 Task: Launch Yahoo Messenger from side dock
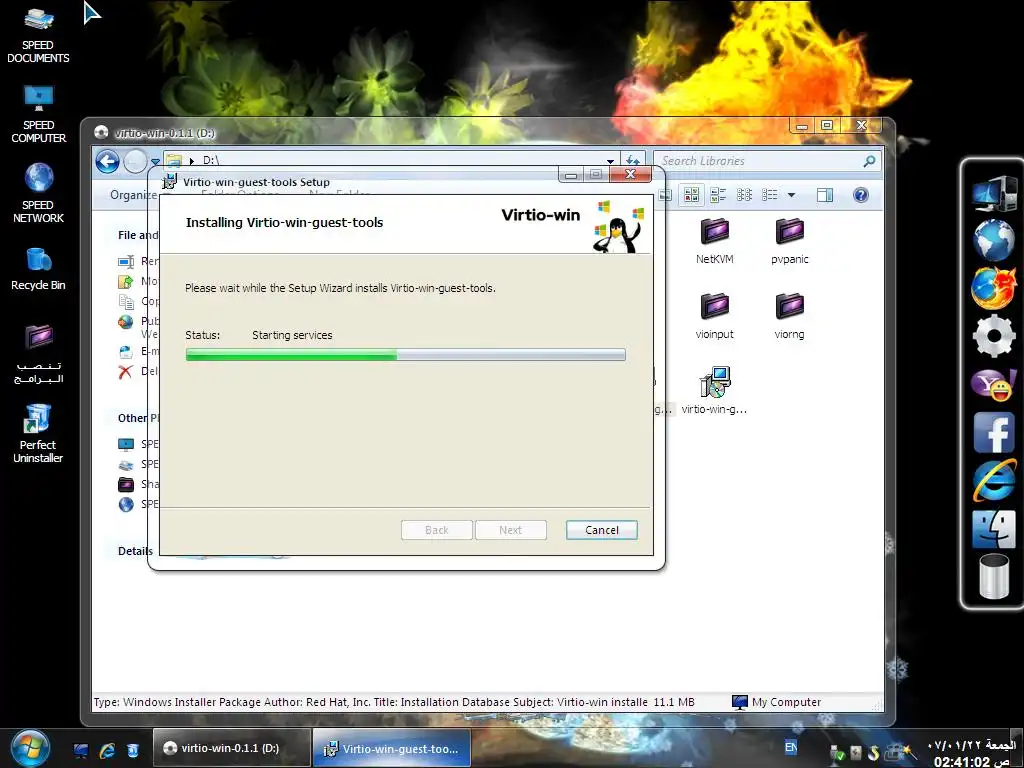(x=993, y=384)
